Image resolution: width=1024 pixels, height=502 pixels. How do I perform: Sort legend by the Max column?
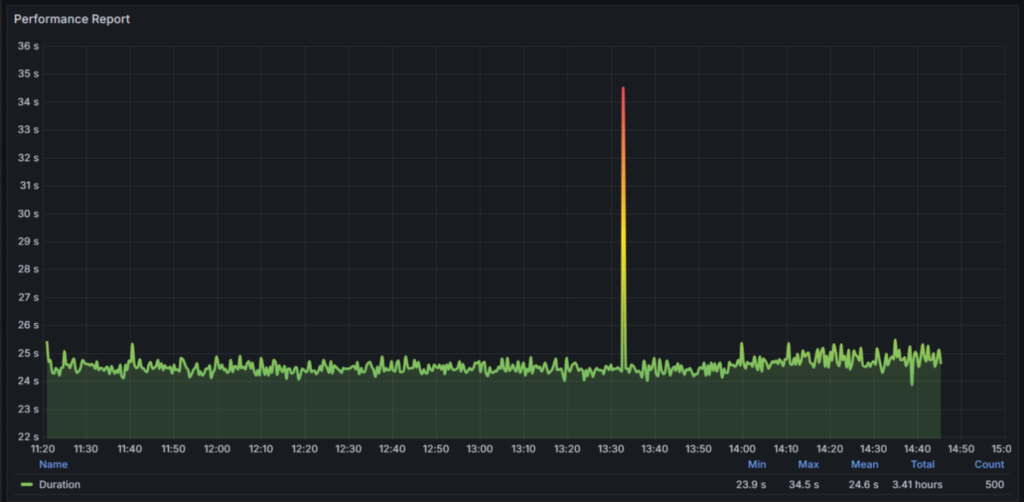click(808, 464)
